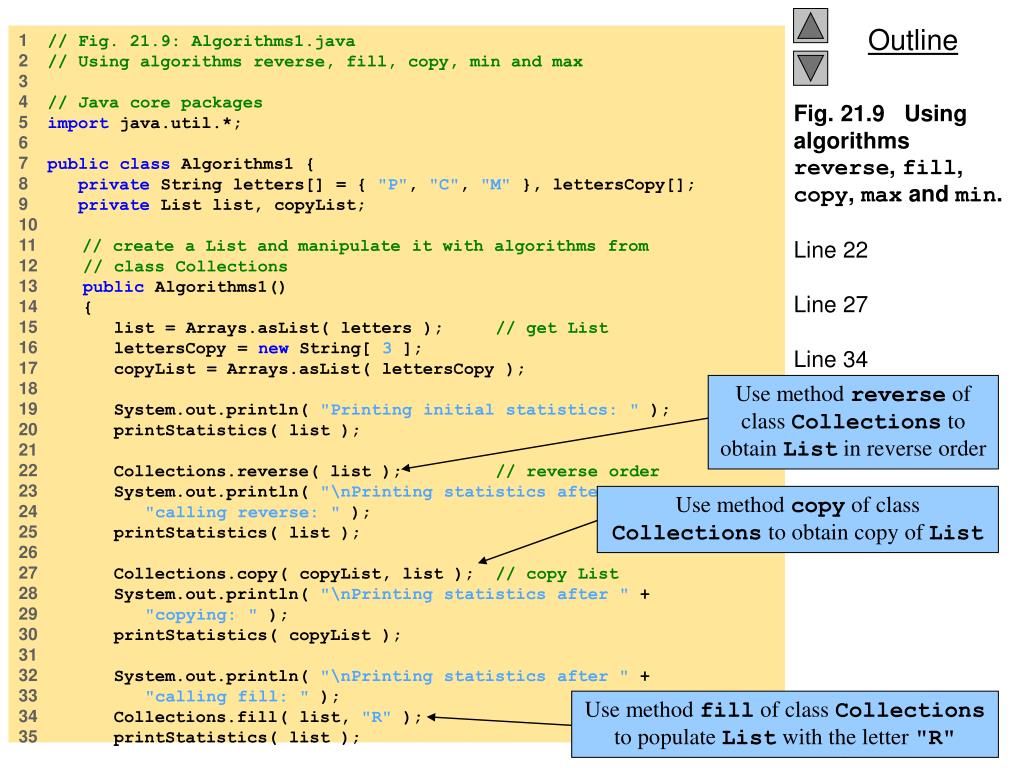Click the down arrow navigation button

click(x=810, y=68)
